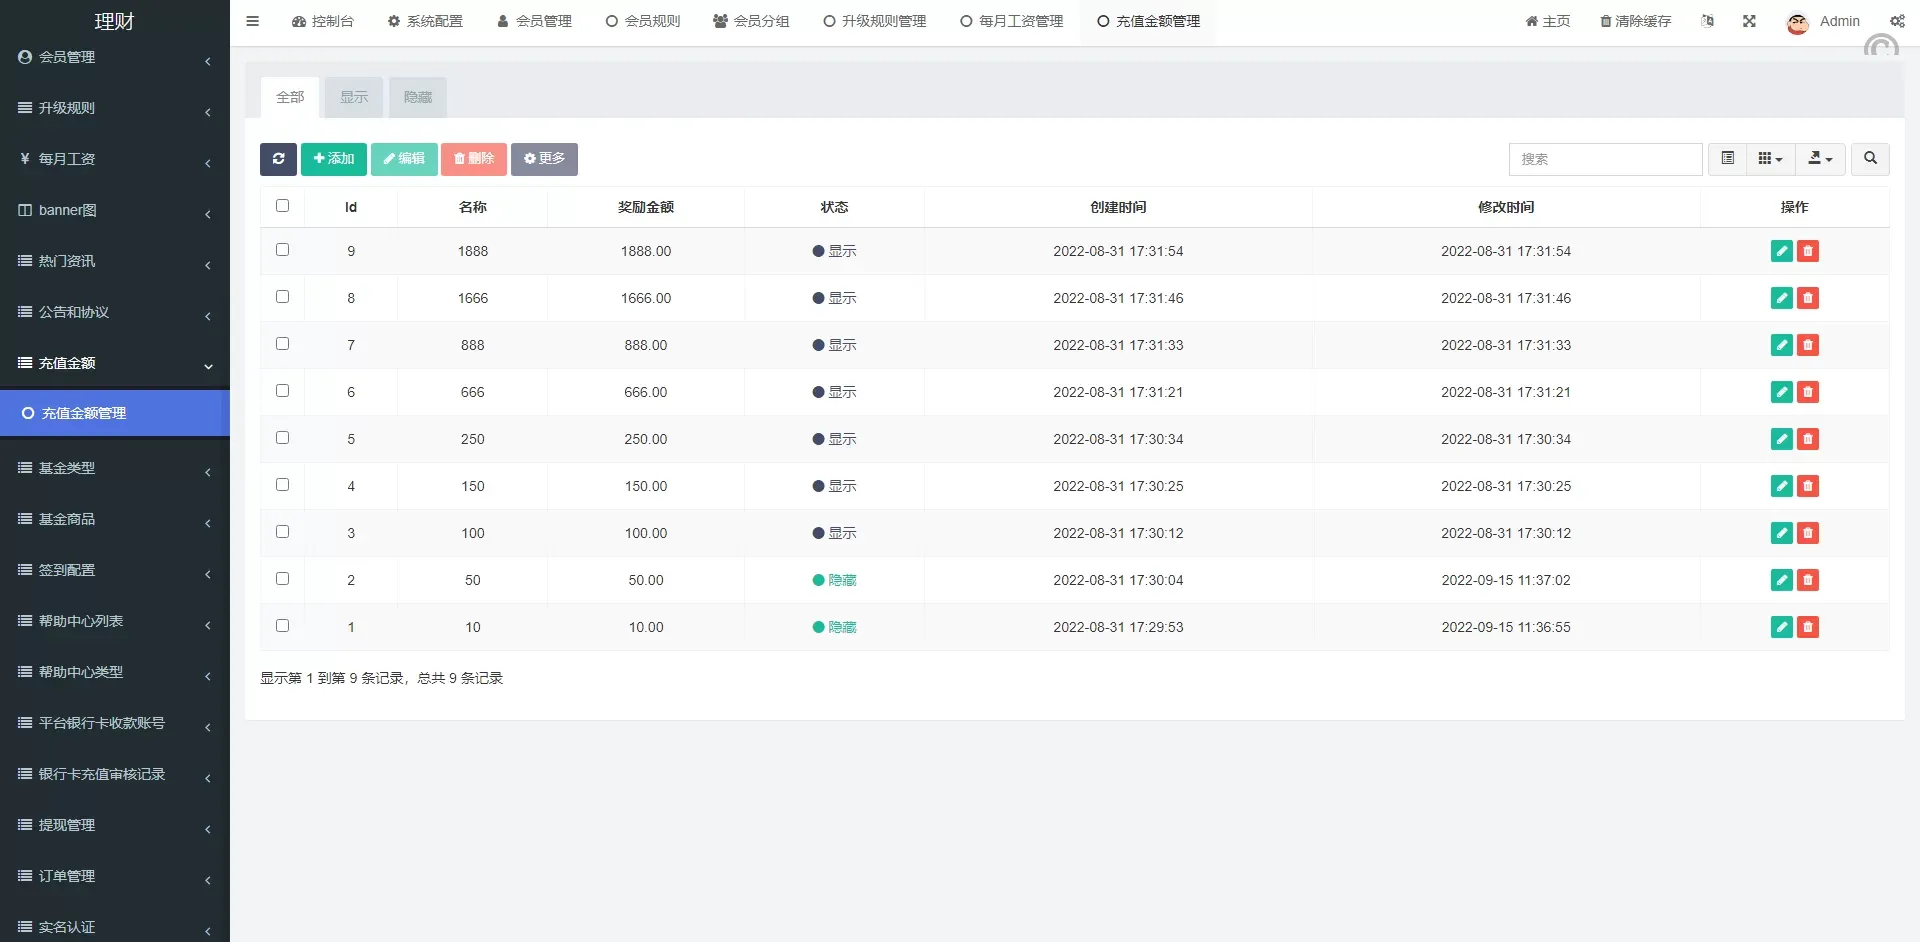Click the 搜索 search input field
The width and height of the screenshot is (1920, 942).
click(x=1605, y=159)
